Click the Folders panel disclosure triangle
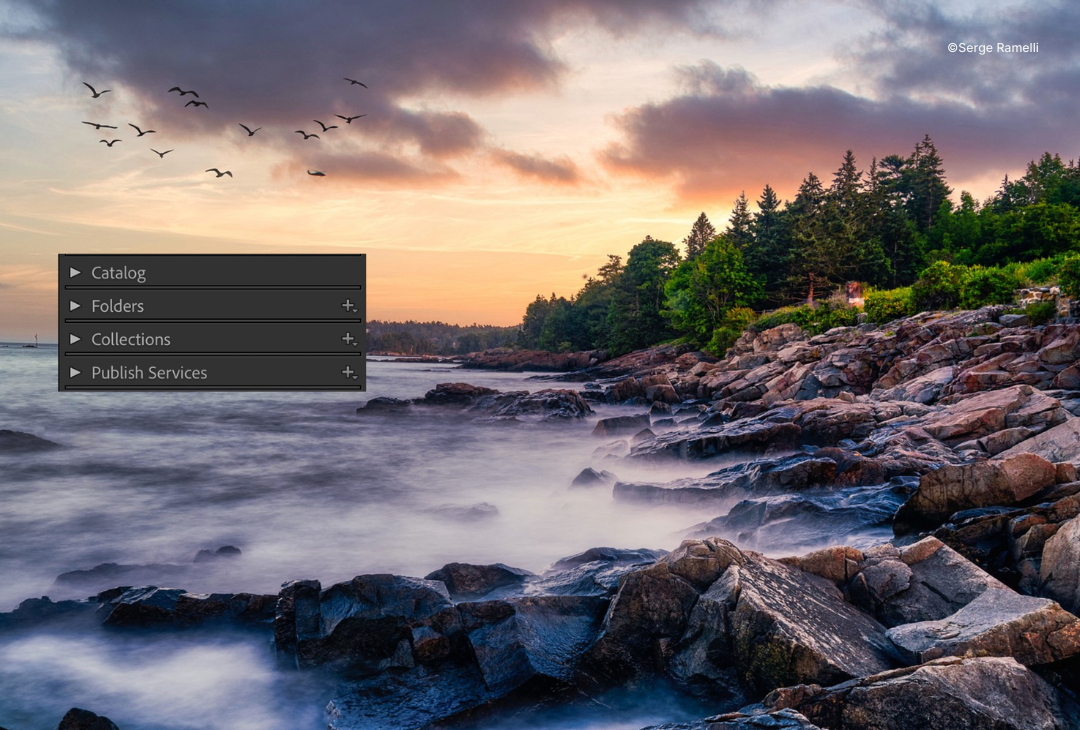This screenshot has height=730, width=1080. (77, 306)
